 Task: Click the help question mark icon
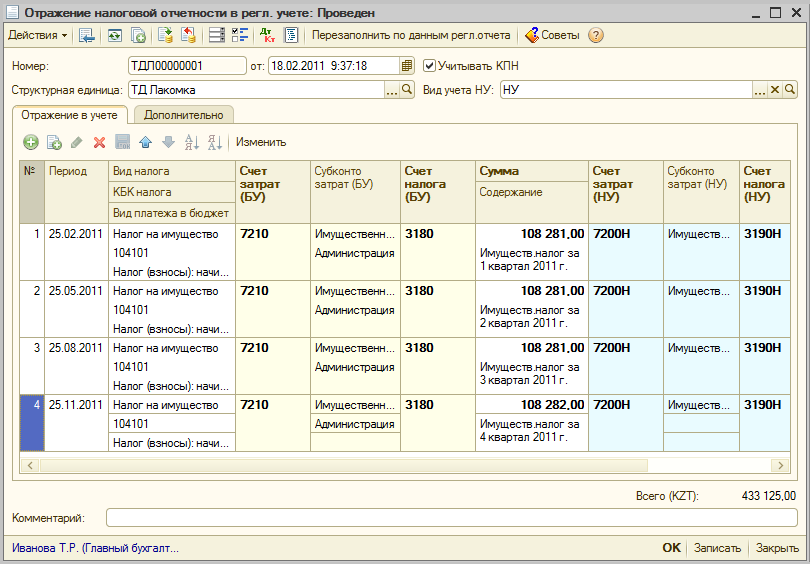pyautogui.click(x=596, y=35)
